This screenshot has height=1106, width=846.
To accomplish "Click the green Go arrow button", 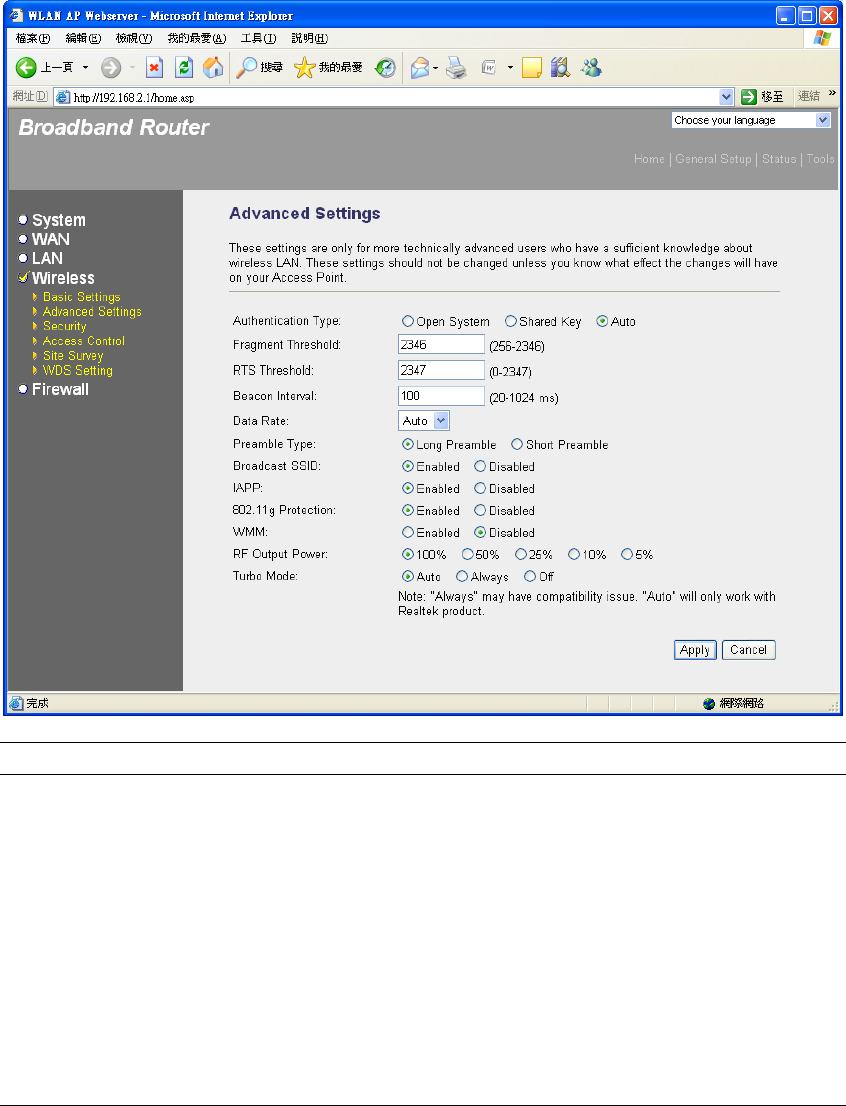I will click(749, 97).
